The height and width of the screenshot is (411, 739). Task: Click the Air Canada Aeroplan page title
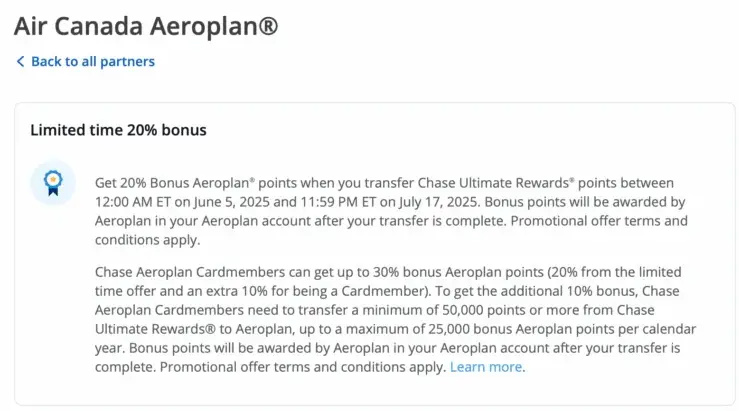point(146,26)
